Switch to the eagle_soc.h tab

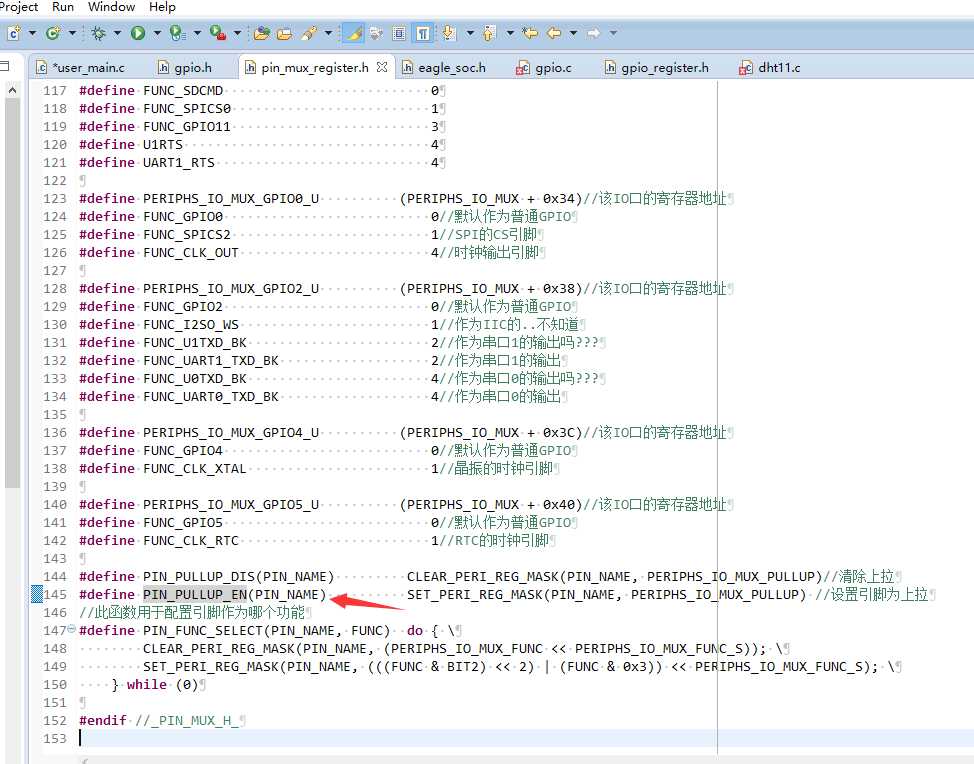[444, 68]
